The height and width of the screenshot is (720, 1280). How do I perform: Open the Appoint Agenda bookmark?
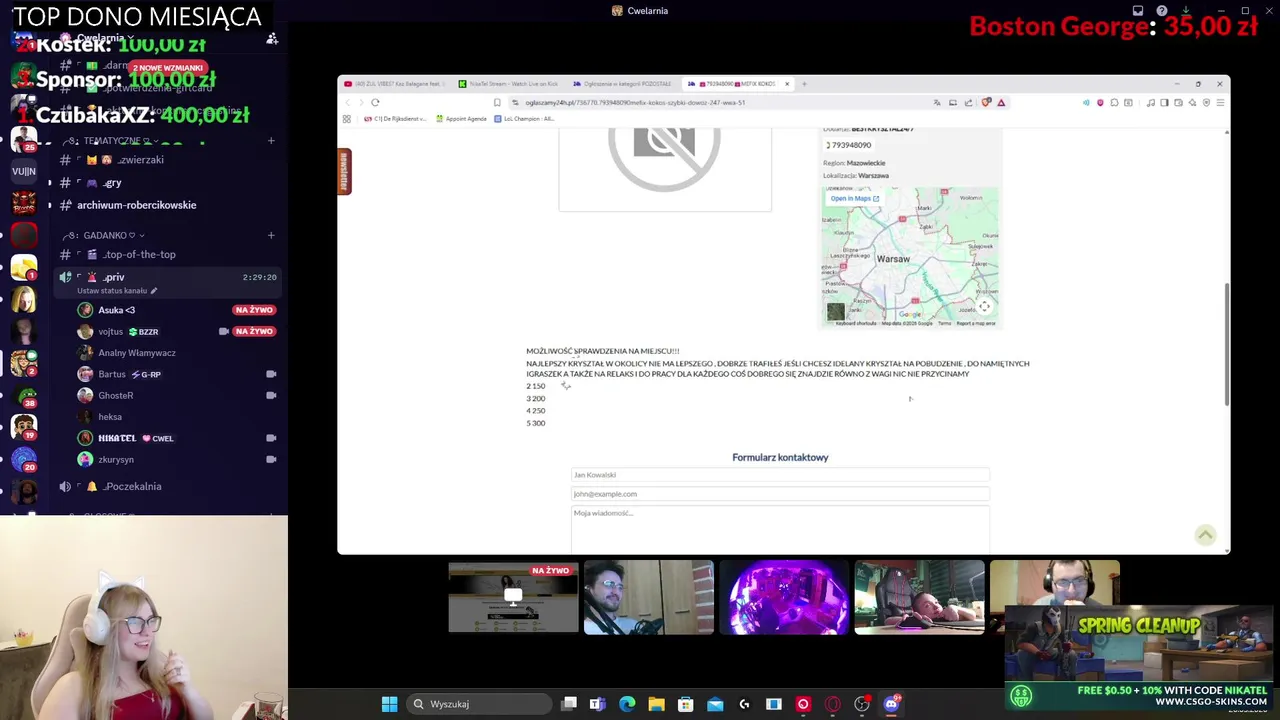point(460,119)
